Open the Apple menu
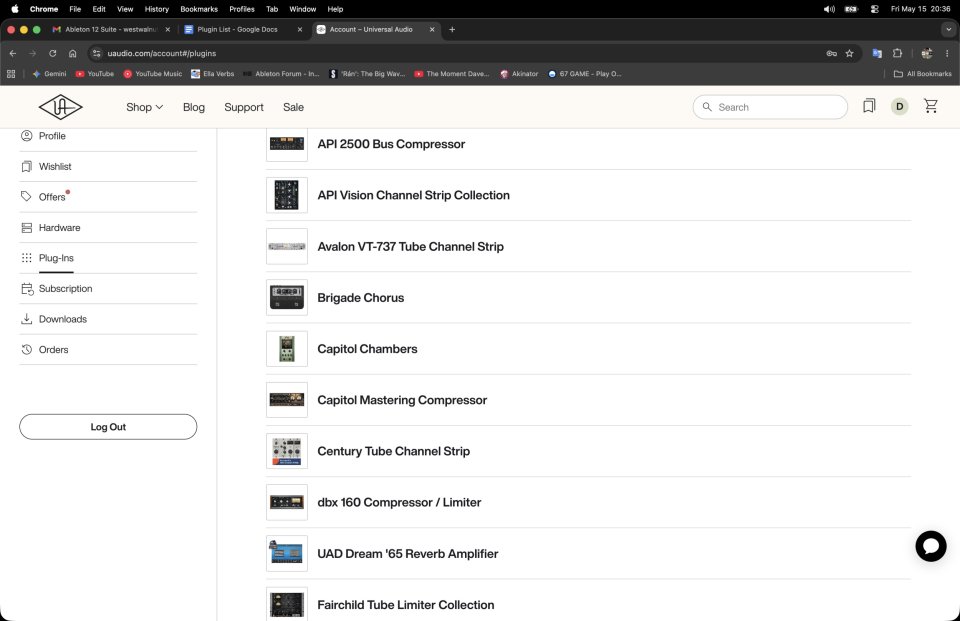Viewport: 960px width, 621px height. [x=15, y=9]
